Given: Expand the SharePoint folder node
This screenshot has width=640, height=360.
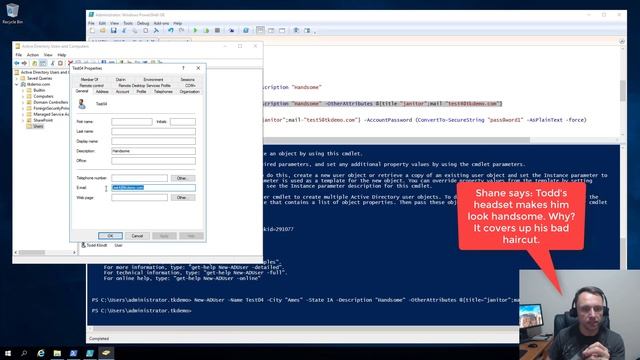Looking at the screenshot, I should click(x=23, y=120).
